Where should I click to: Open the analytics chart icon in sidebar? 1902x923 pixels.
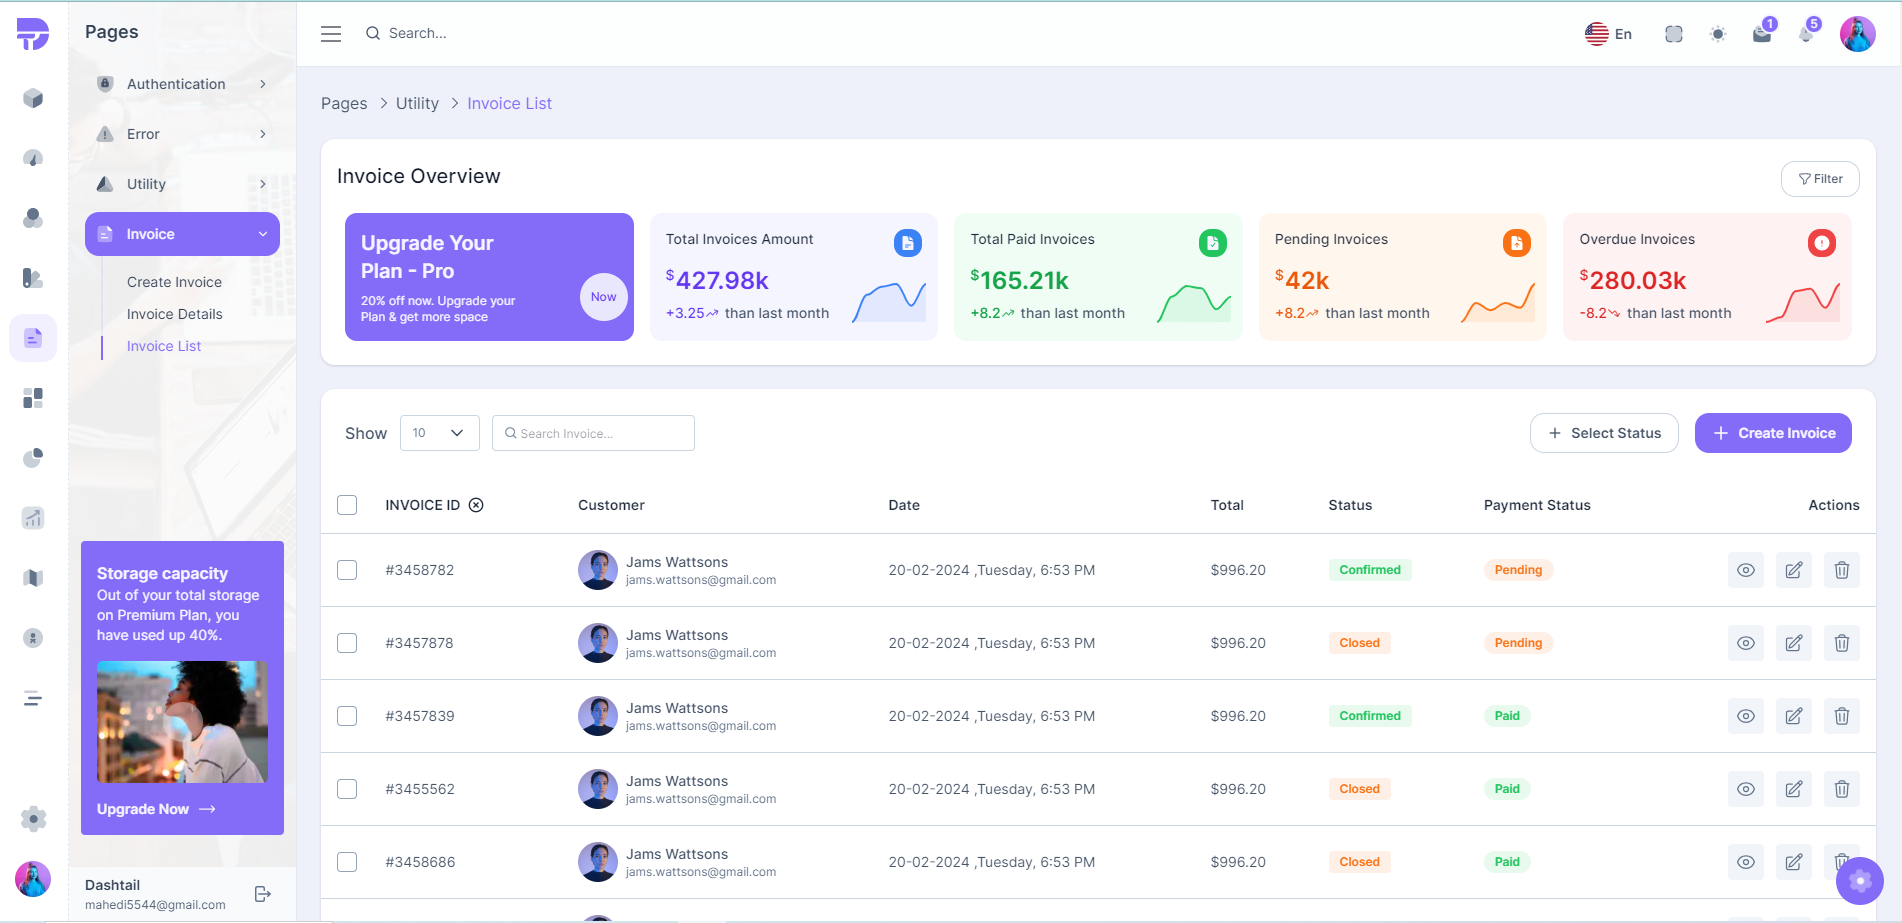tap(33, 518)
